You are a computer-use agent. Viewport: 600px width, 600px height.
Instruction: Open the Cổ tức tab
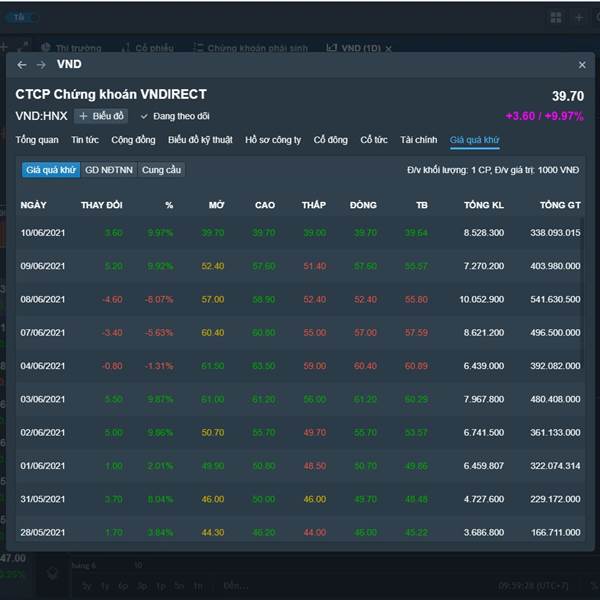pyautogui.click(x=374, y=140)
